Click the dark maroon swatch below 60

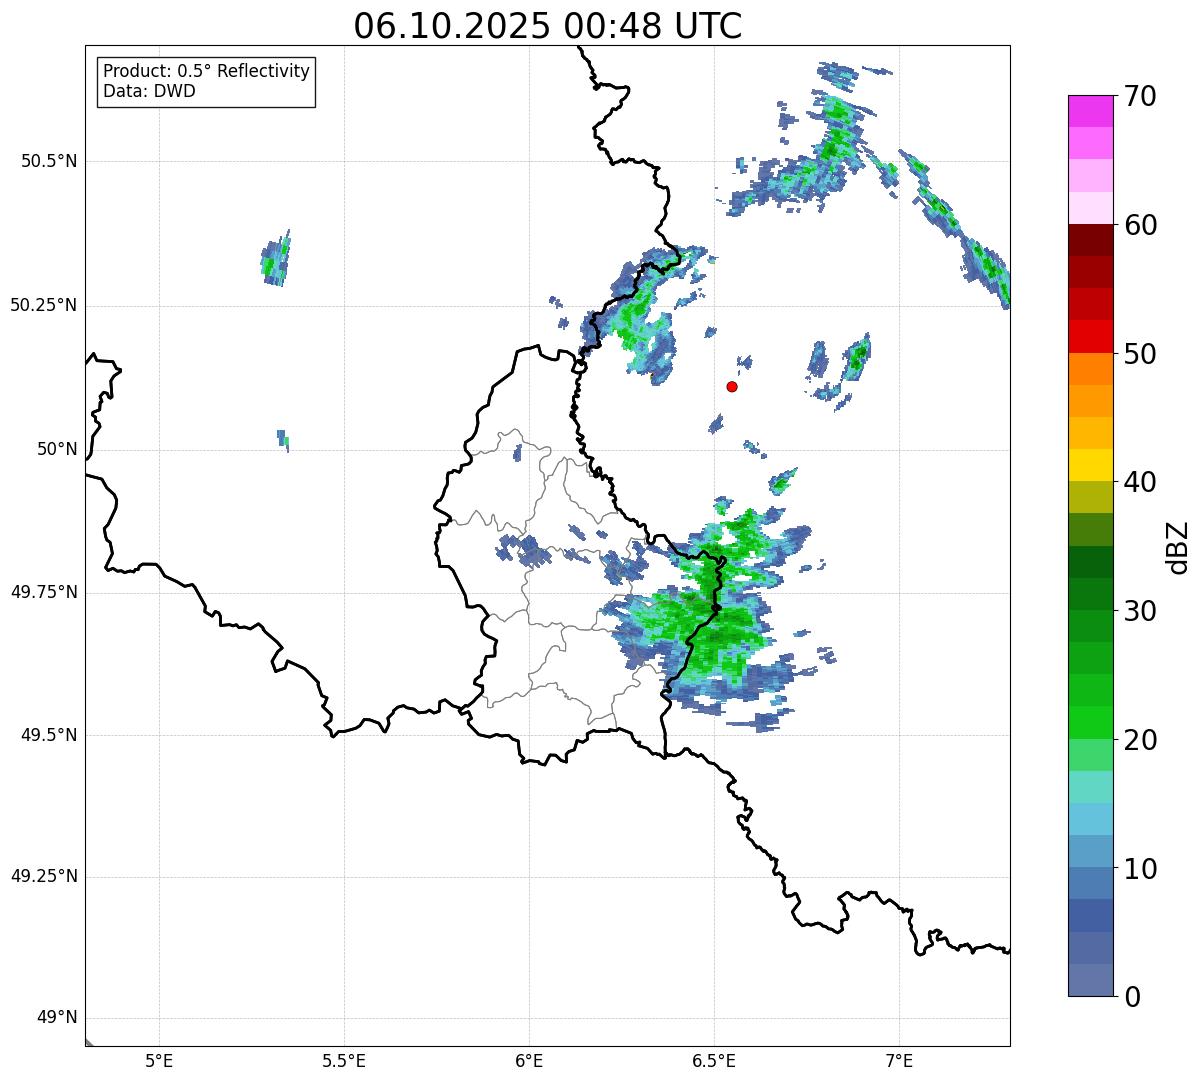[x=1091, y=240]
